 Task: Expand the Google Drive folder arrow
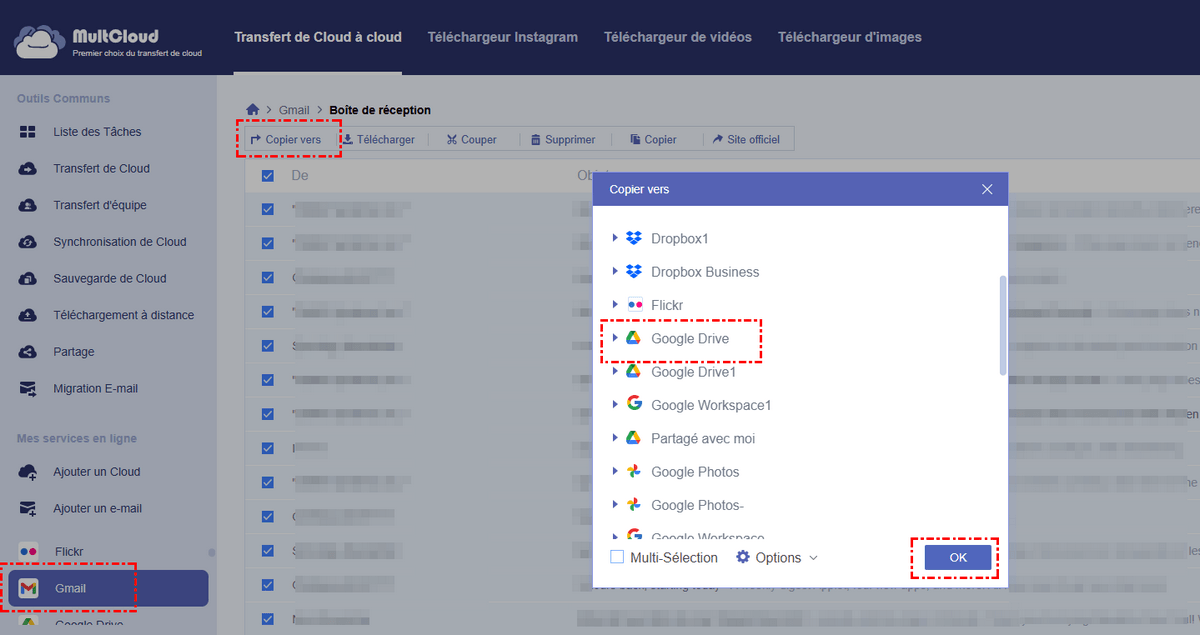615,338
